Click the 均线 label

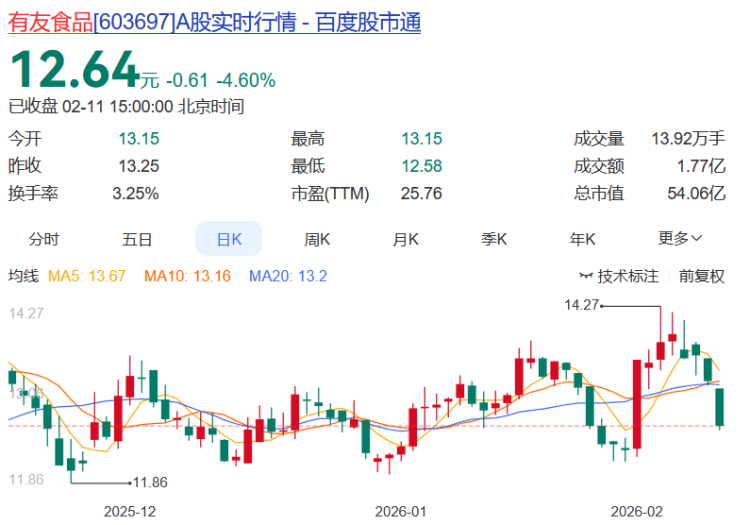coord(23,276)
